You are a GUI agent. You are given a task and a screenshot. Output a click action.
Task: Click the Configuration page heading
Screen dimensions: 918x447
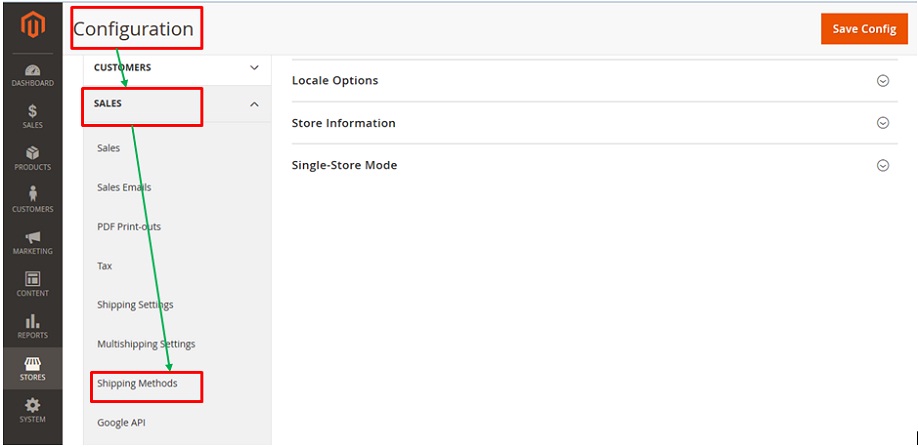[133, 29]
